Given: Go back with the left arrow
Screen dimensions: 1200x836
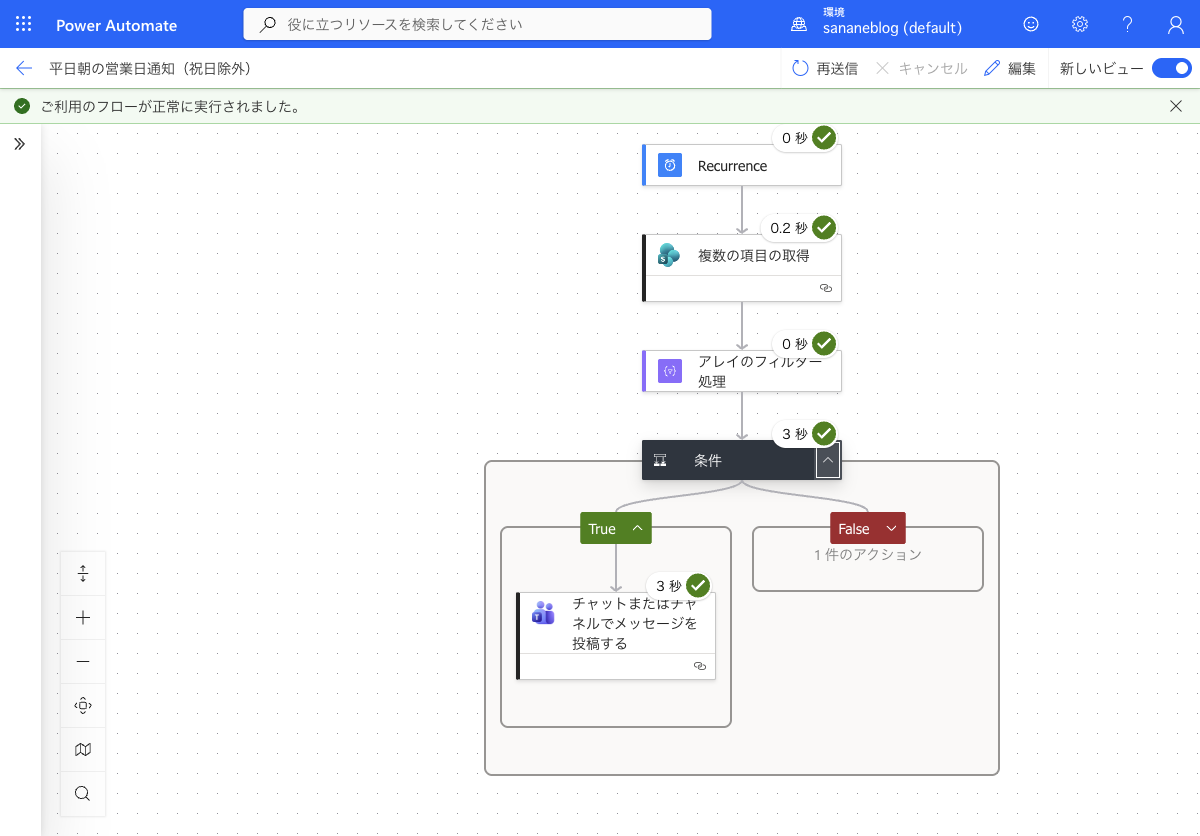Looking at the screenshot, I should 24,68.
